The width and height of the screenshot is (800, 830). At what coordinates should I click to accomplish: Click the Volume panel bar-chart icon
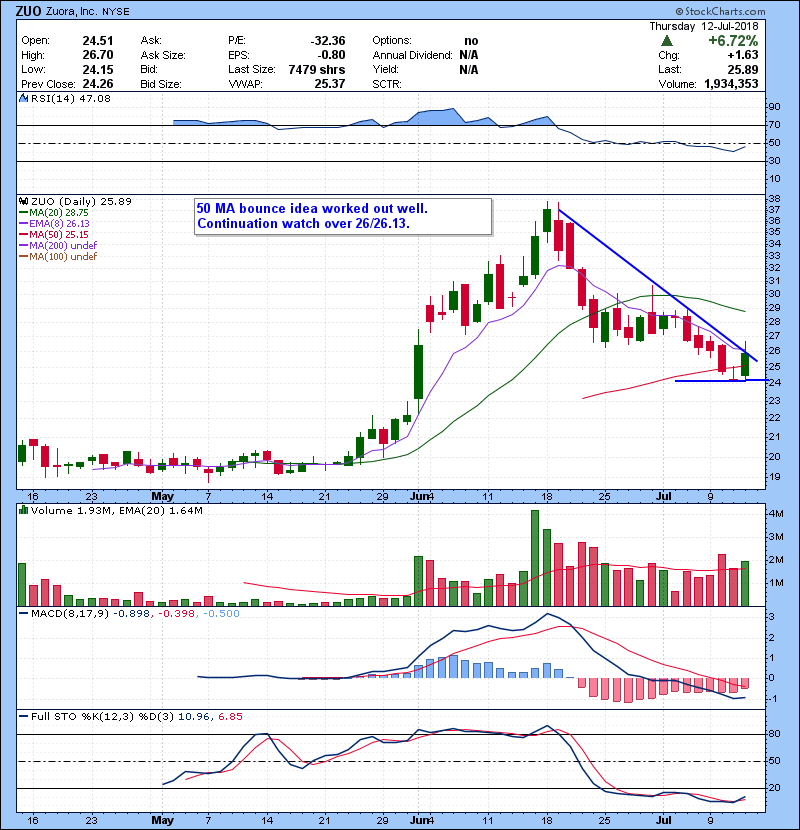(x=23, y=510)
